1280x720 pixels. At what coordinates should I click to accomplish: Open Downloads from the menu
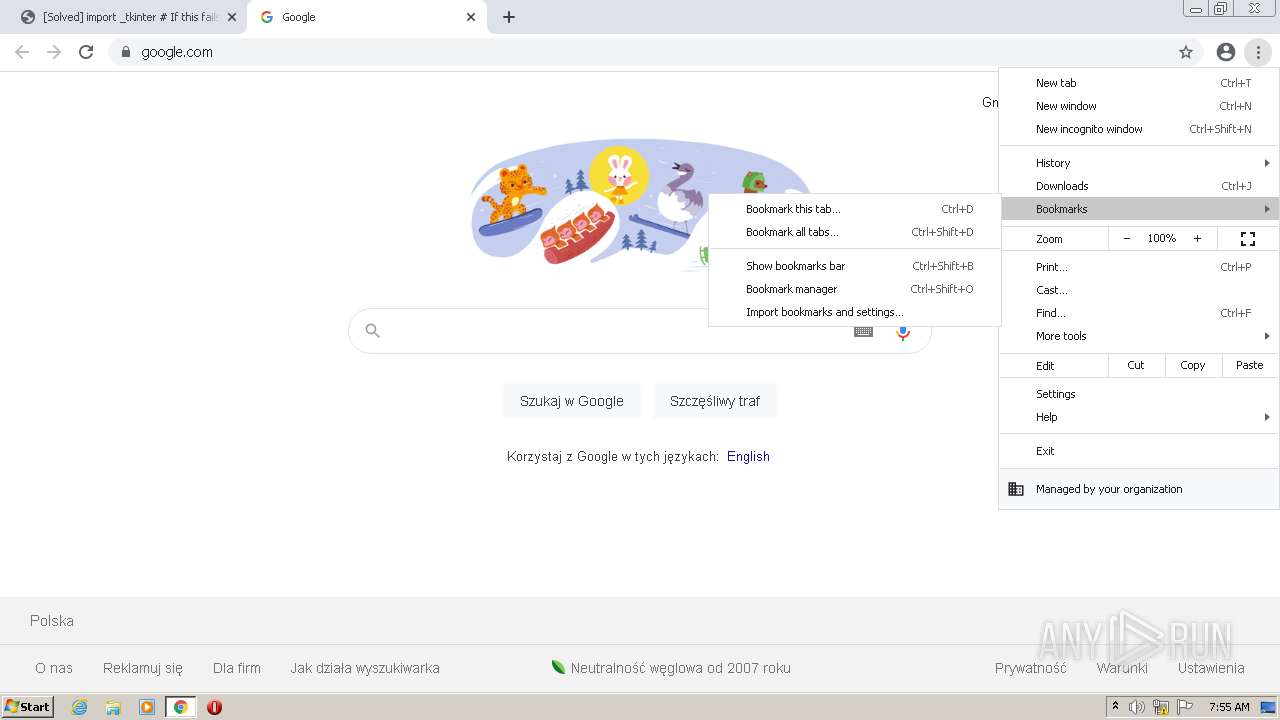1139,186
